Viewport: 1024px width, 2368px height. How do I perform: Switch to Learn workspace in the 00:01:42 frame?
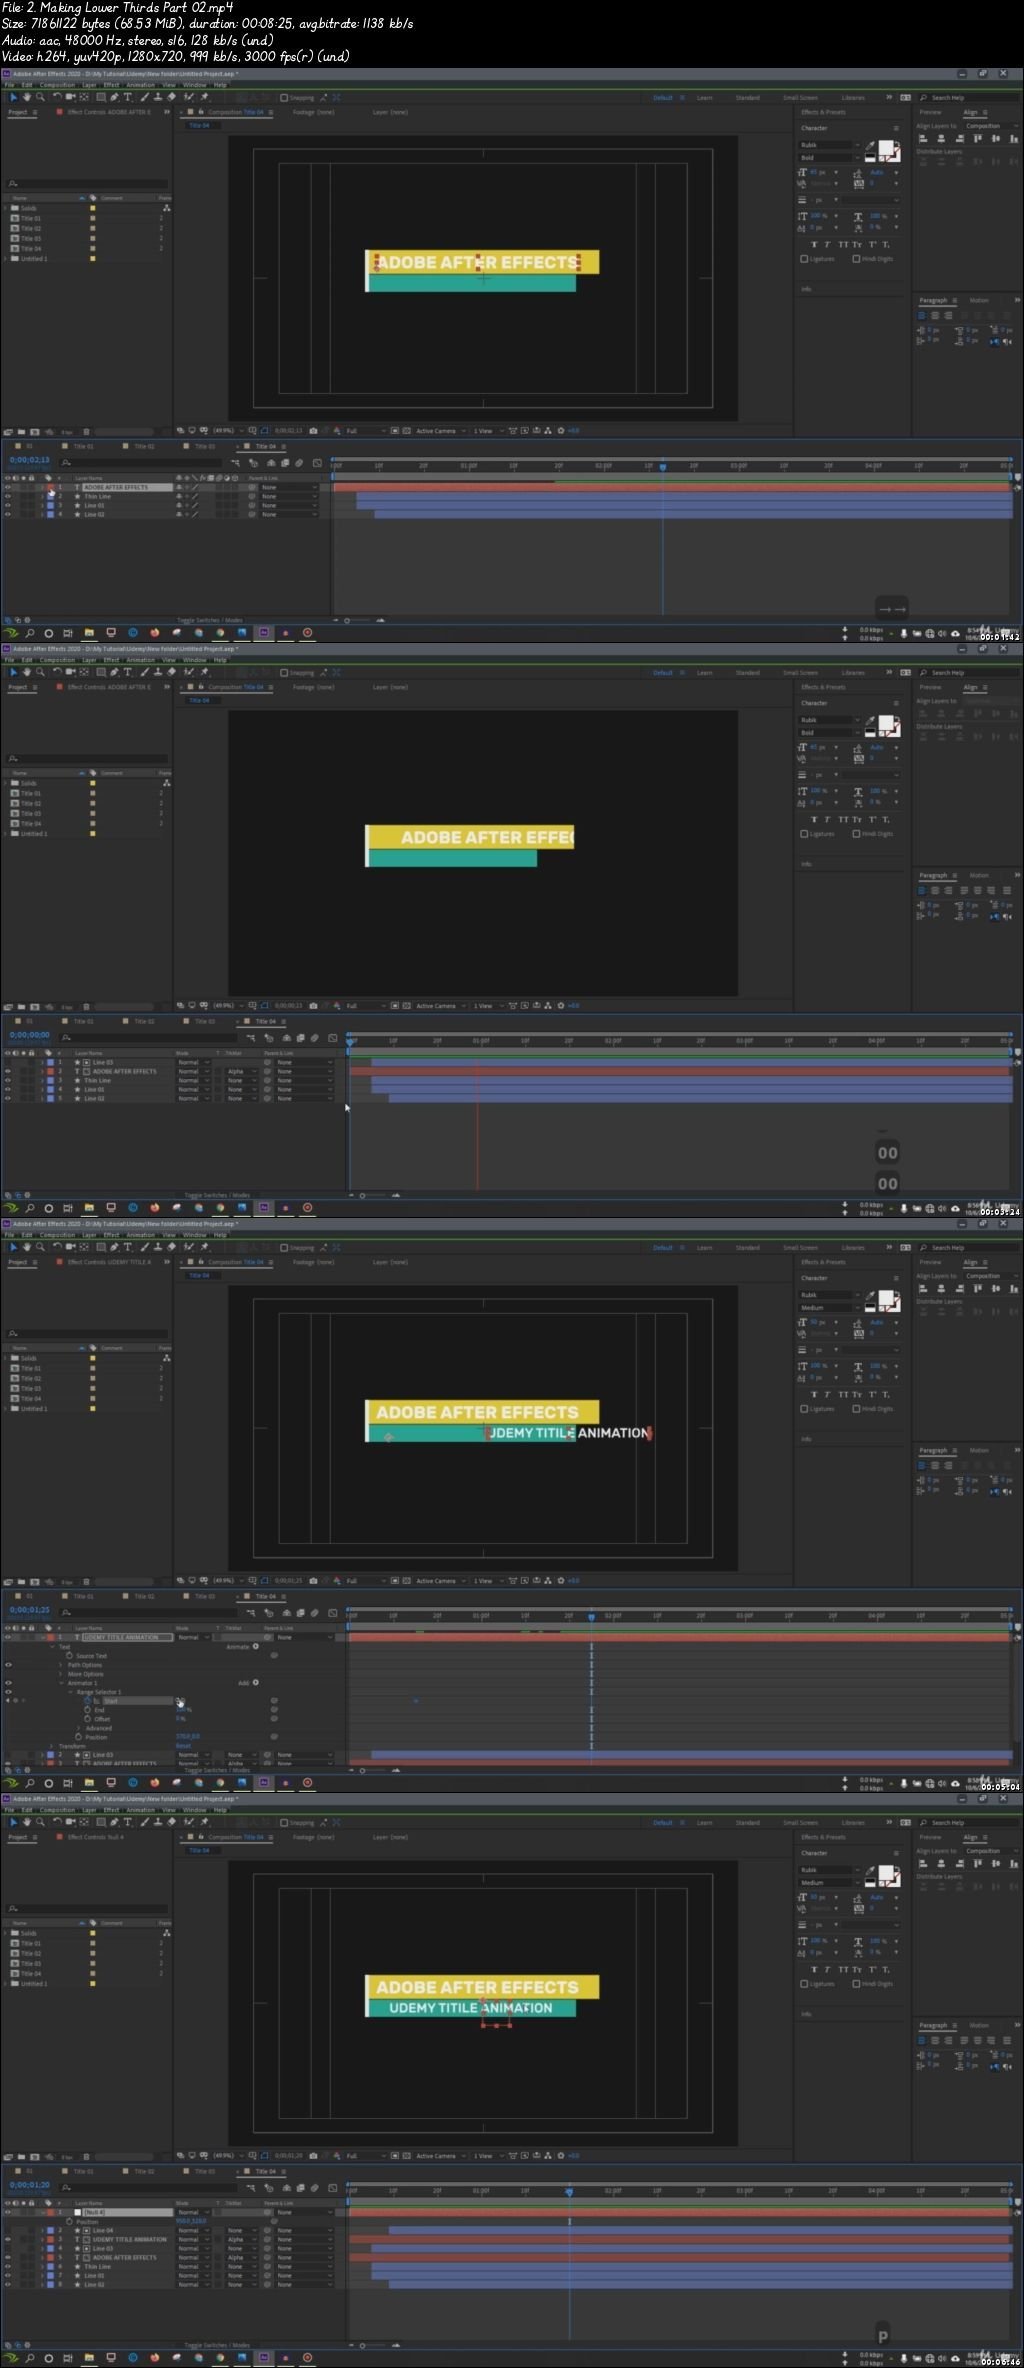click(705, 97)
